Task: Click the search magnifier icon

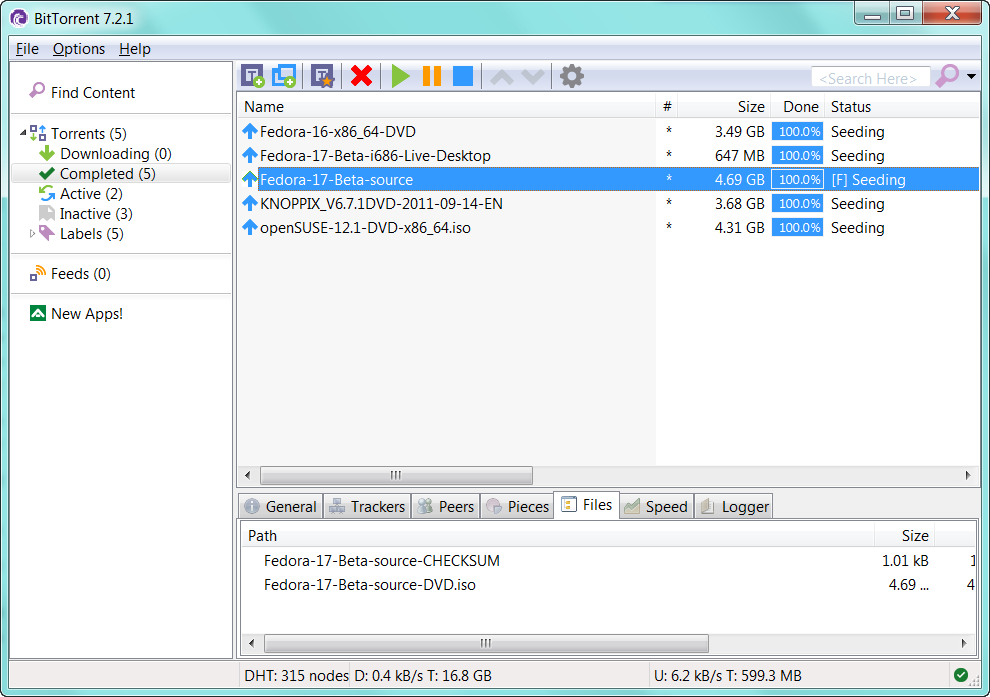Action: pos(947,76)
